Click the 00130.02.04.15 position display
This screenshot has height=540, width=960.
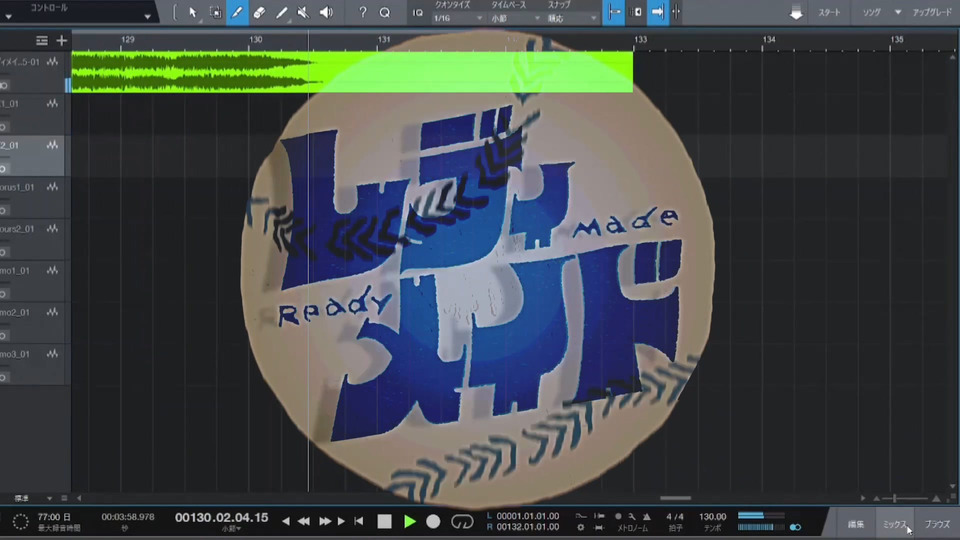pyautogui.click(x=222, y=517)
